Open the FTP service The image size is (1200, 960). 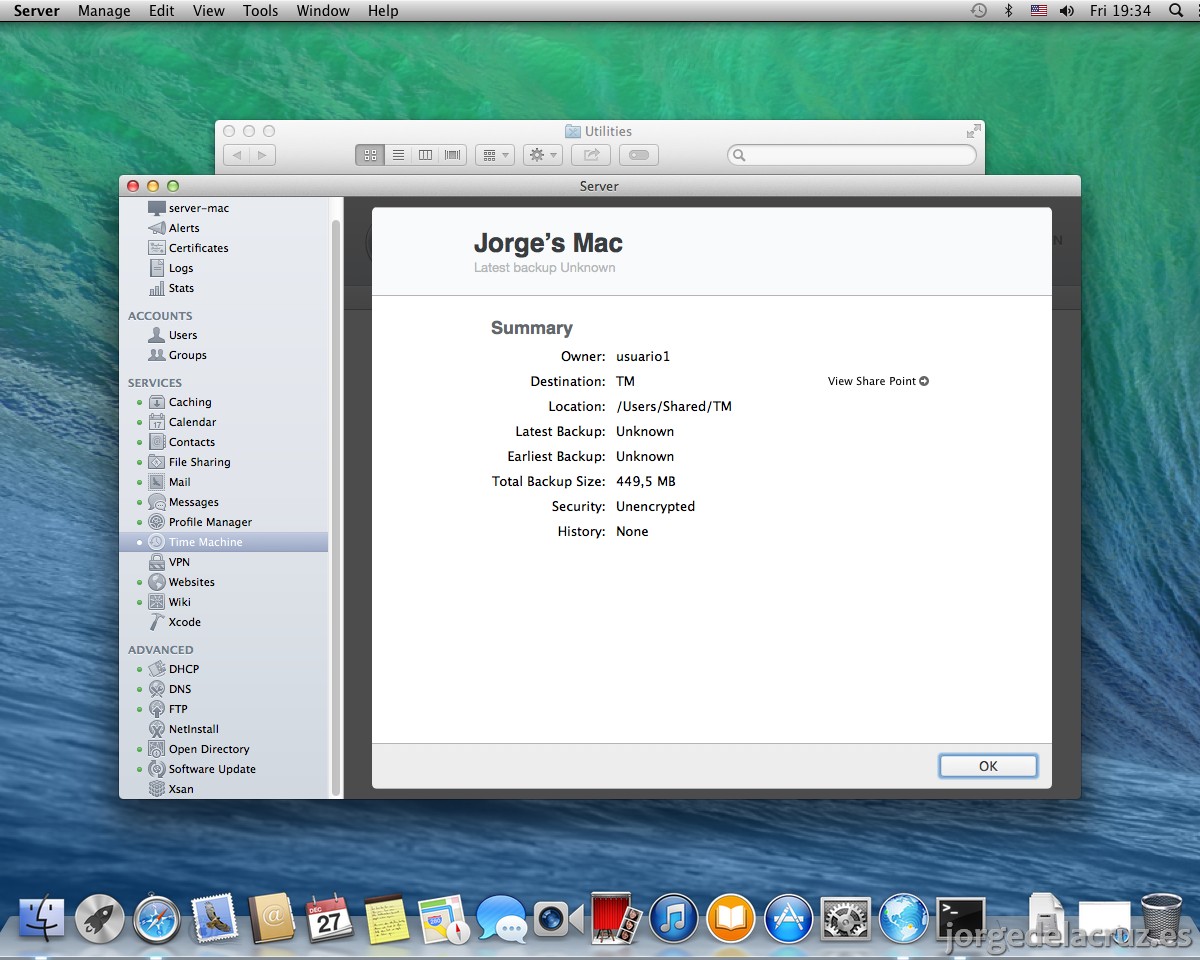tap(167, 709)
